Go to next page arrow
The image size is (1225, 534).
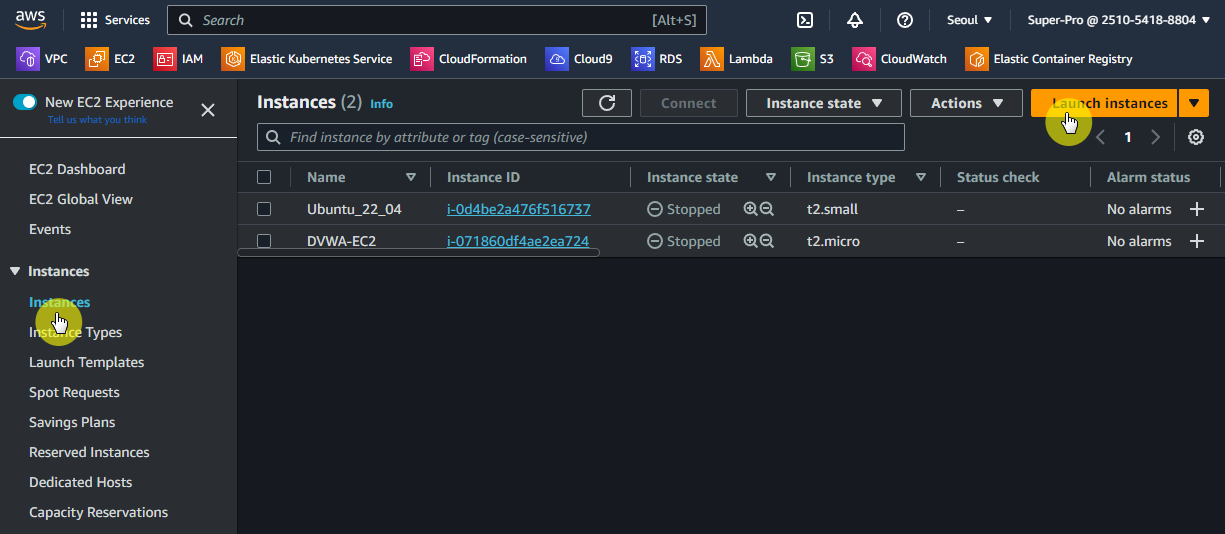(1156, 138)
